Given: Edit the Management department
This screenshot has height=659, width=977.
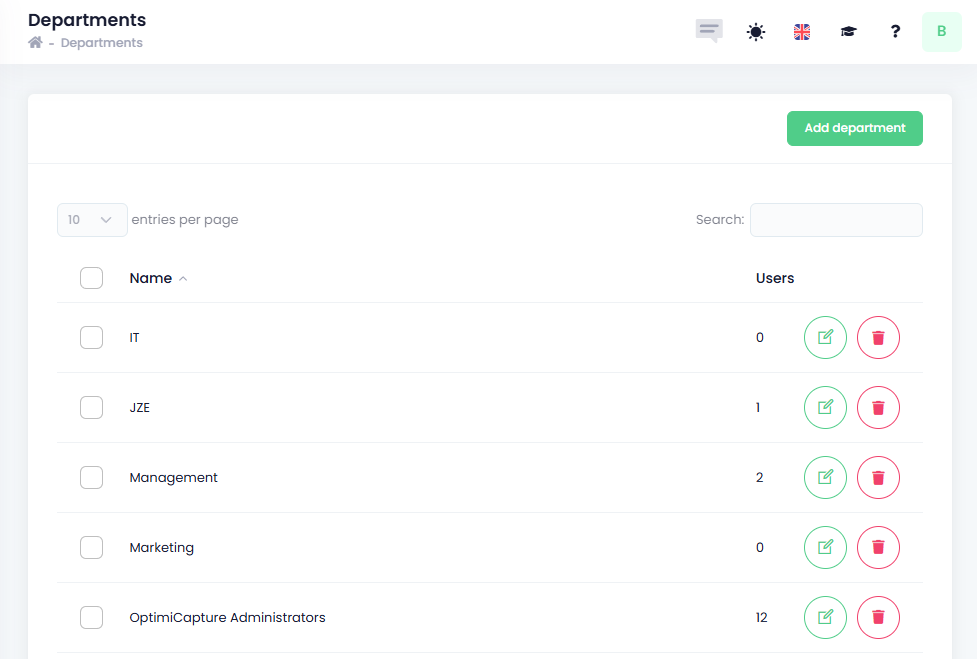Looking at the screenshot, I should pyautogui.click(x=825, y=478).
